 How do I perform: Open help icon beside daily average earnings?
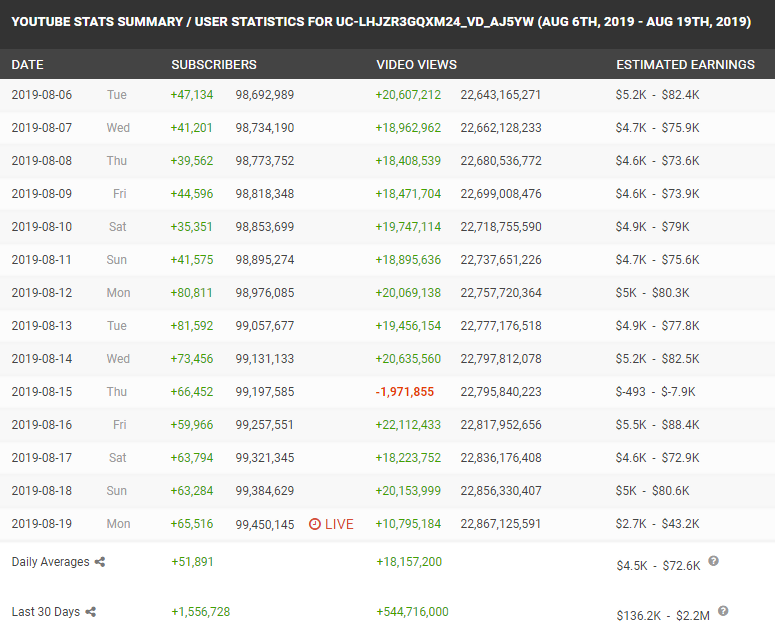tap(713, 561)
